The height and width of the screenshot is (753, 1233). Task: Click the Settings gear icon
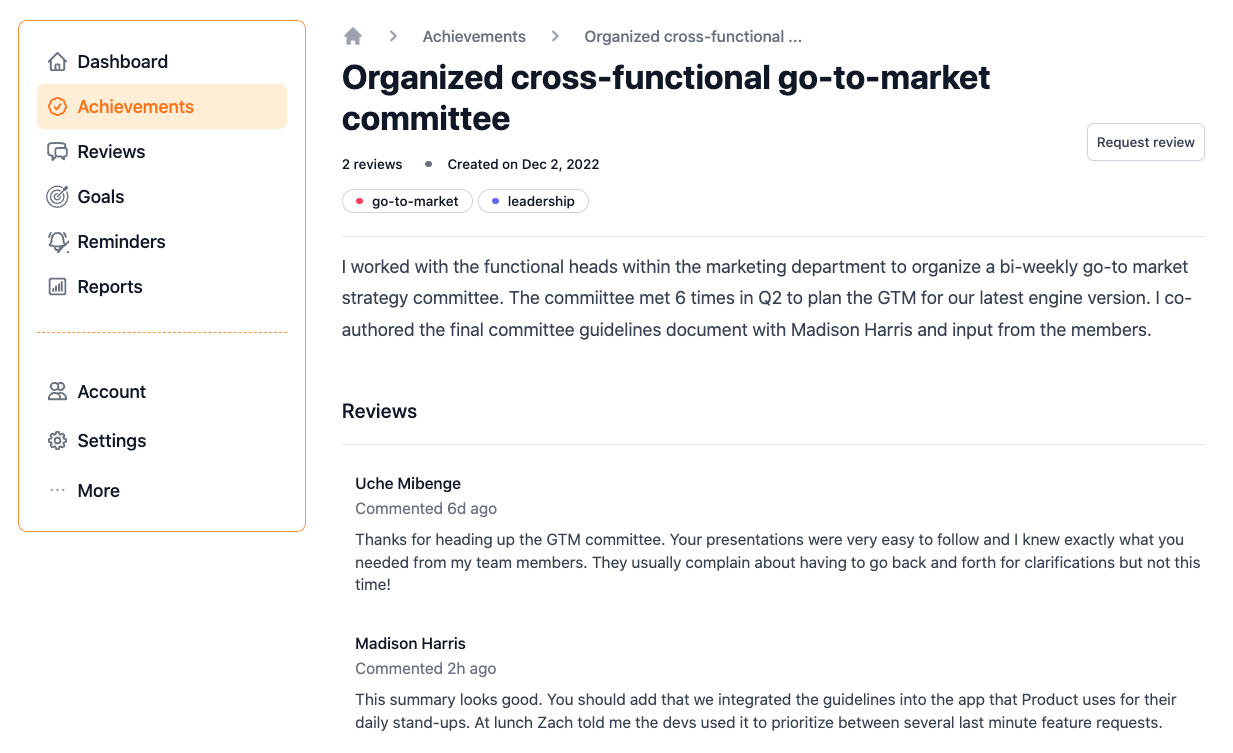(58, 441)
